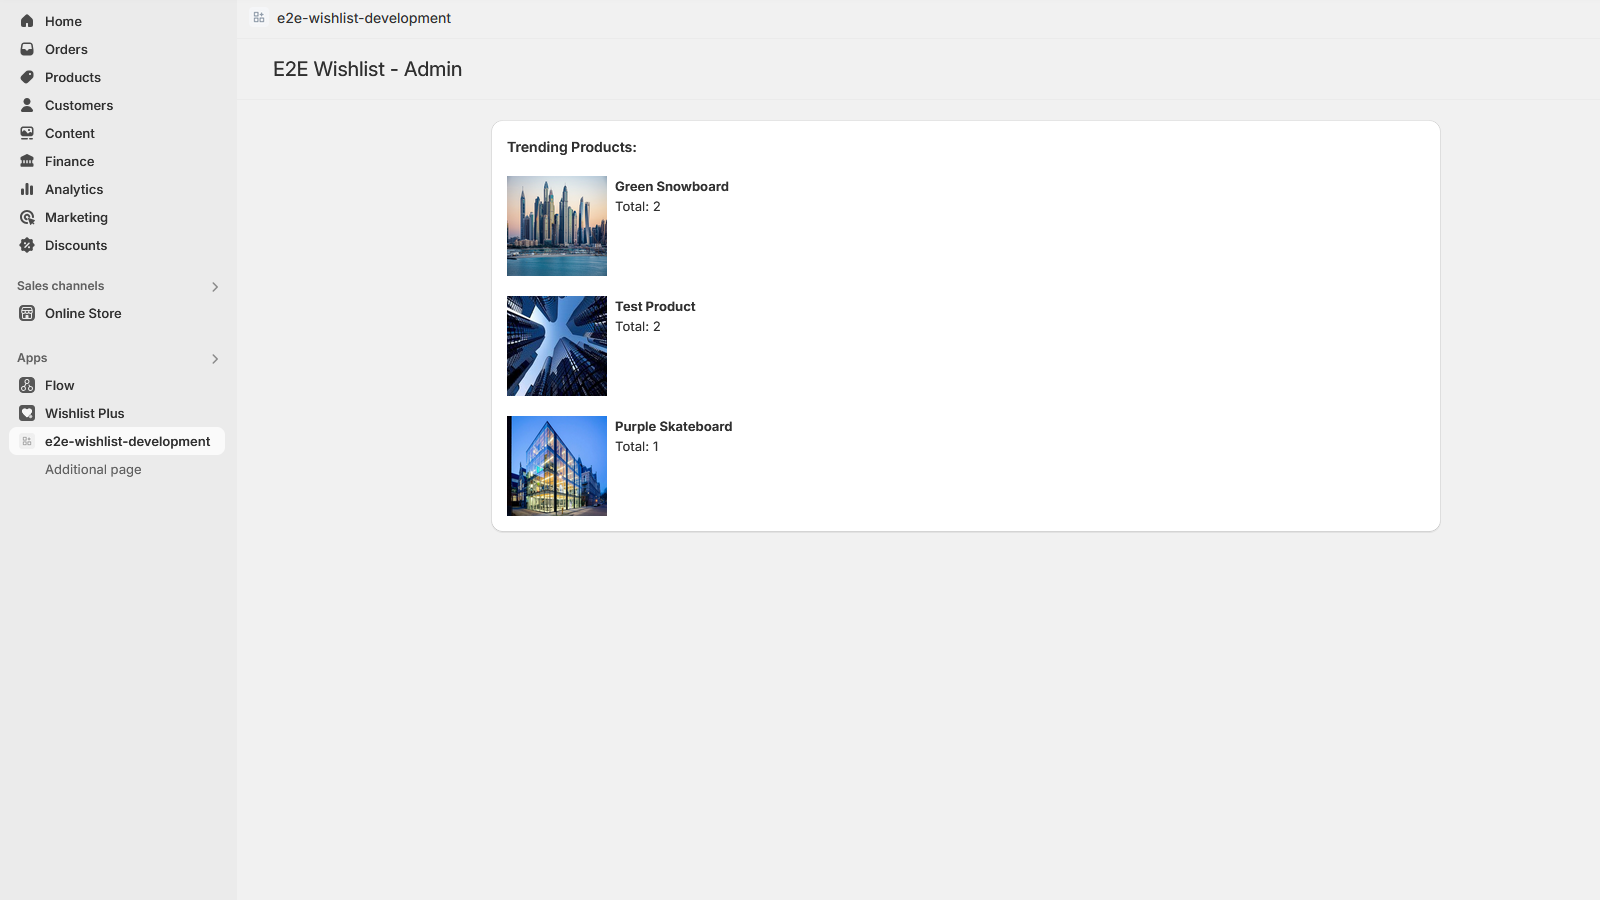The height and width of the screenshot is (900, 1600).
Task: Navigate to Customers
Action: point(117,105)
